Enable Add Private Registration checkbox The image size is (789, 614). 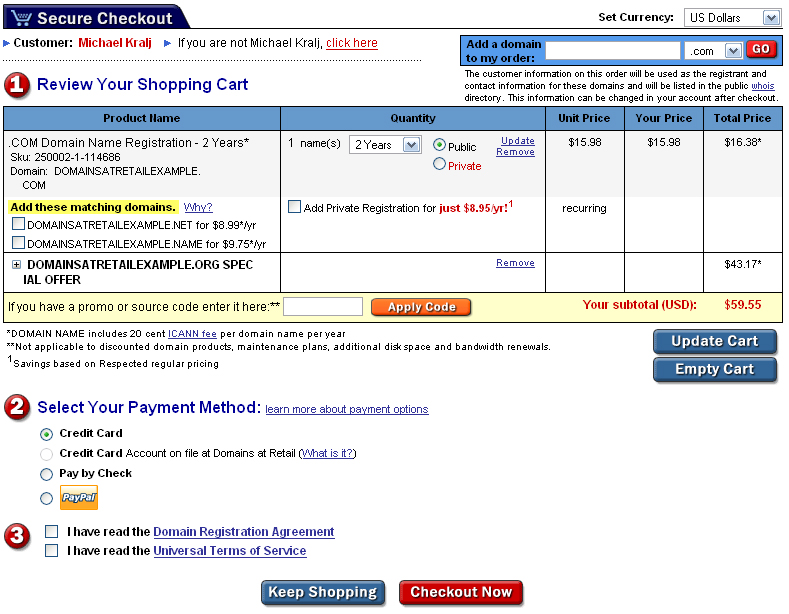point(294,206)
